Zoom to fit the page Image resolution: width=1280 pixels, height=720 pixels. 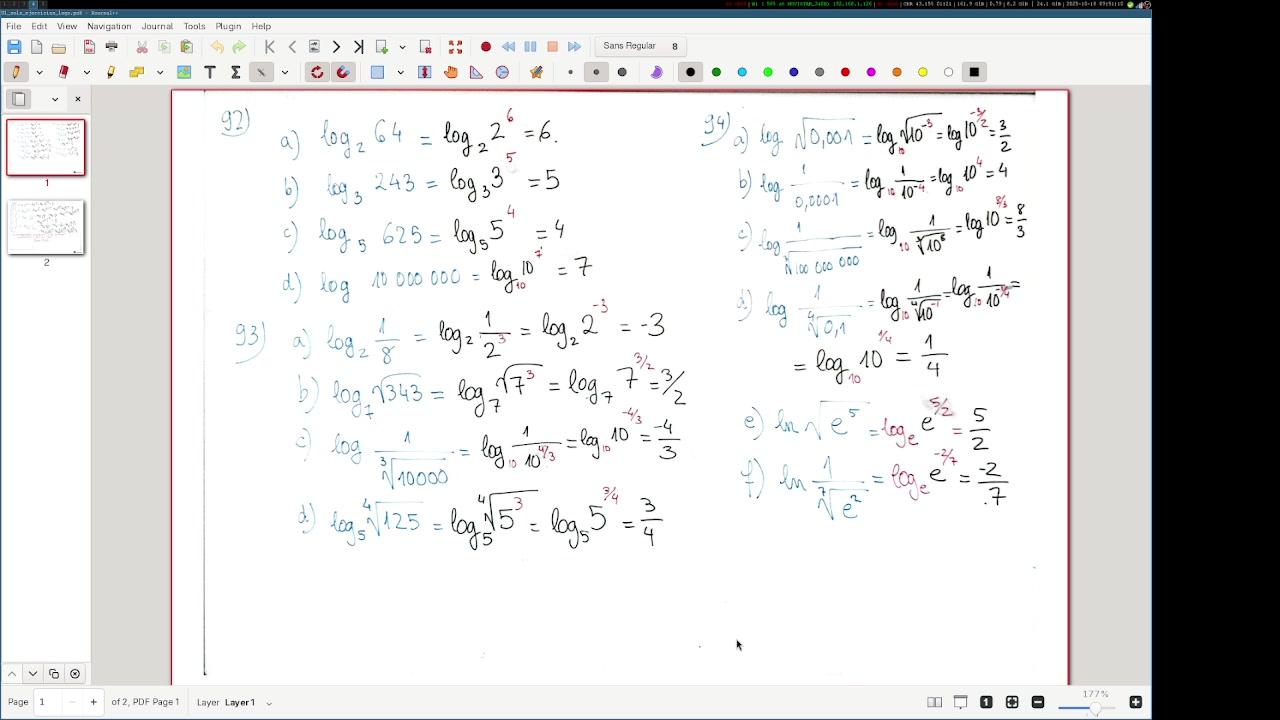1012,702
